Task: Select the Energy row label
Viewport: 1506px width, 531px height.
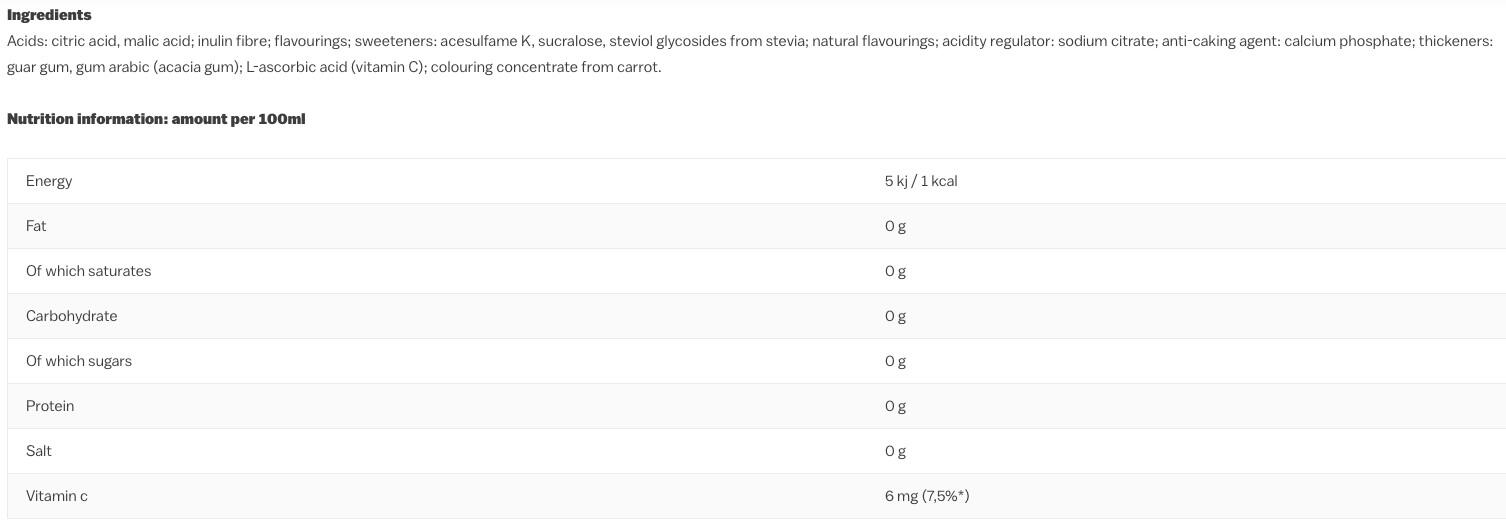Action: click(49, 181)
